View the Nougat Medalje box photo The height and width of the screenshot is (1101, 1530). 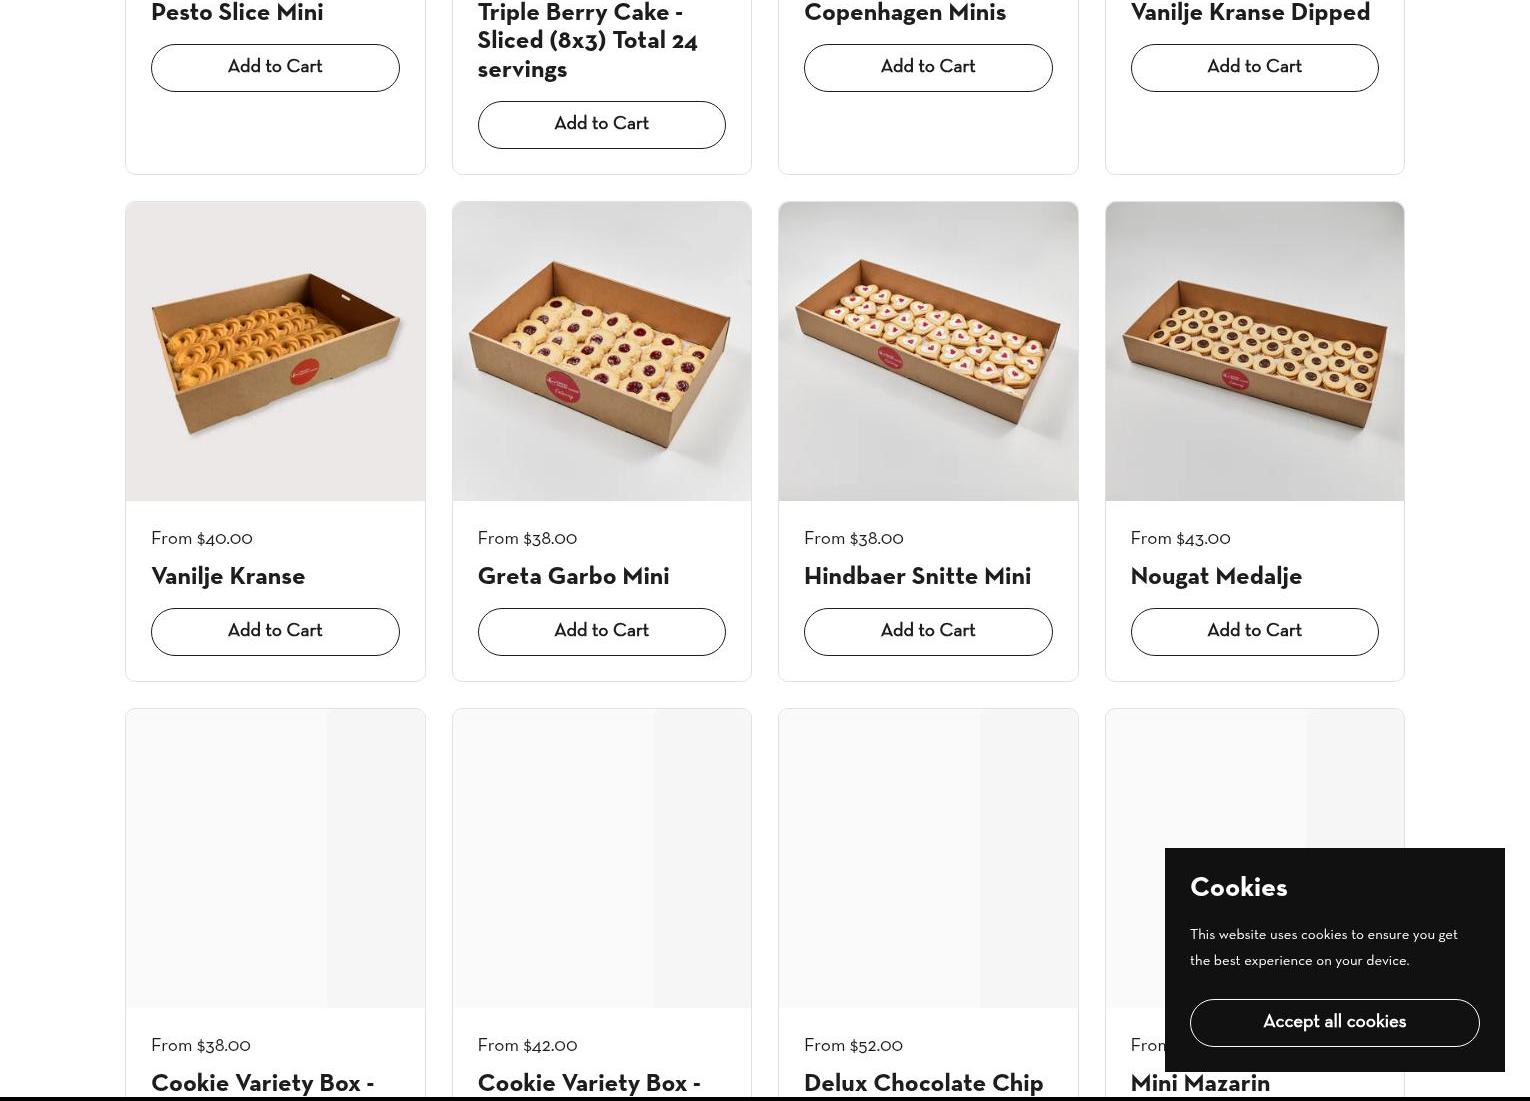(1254, 351)
